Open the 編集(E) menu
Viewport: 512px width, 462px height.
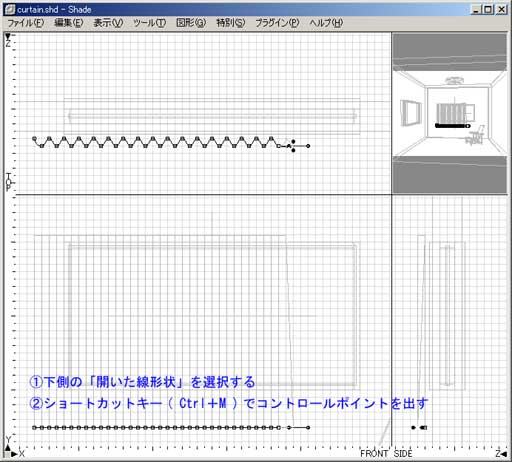point(69,23)
